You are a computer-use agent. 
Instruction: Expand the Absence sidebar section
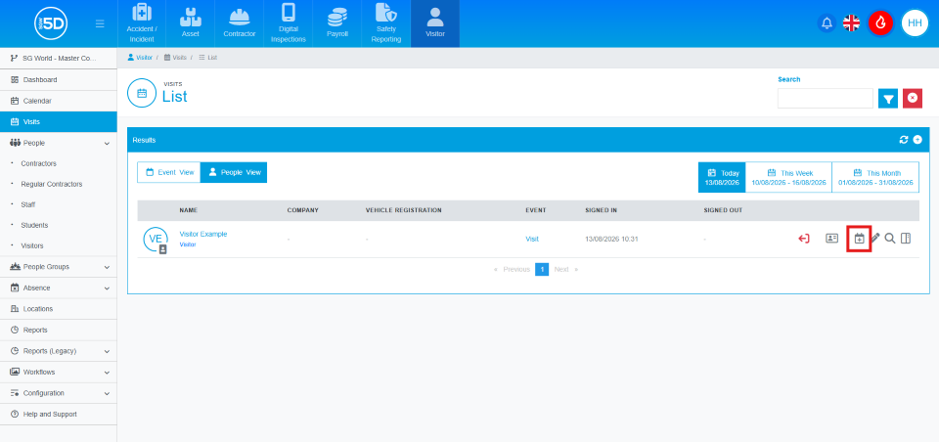point(59,288)
